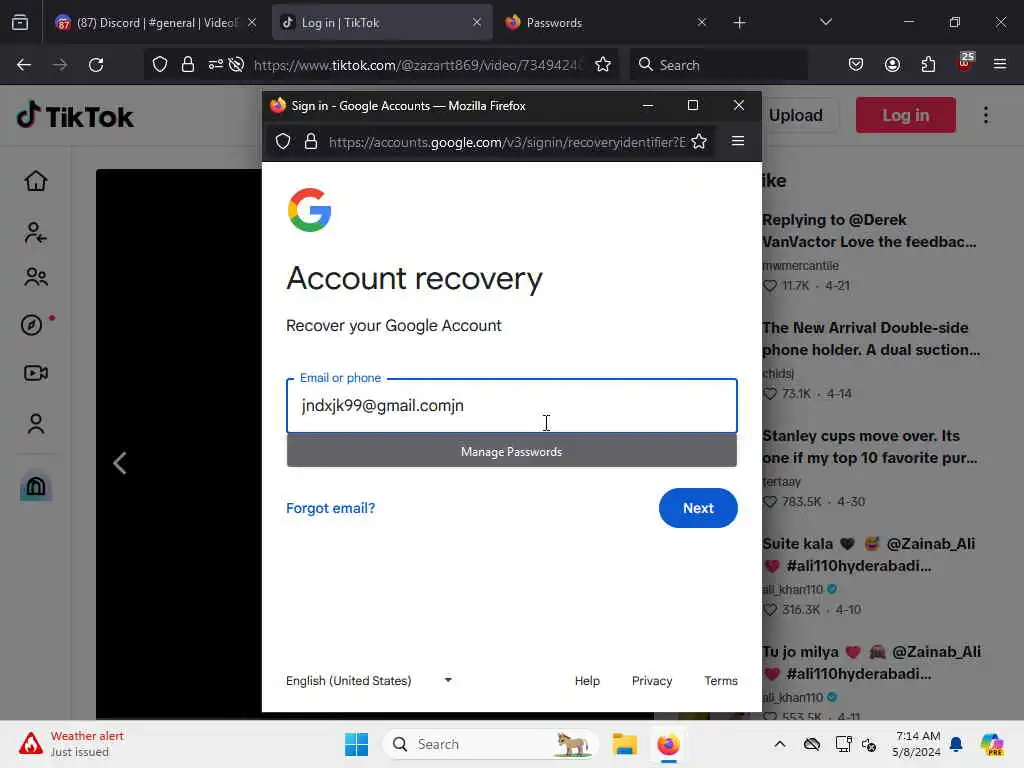Open video "Replying to @Derek VanVactor"
The image size is (1024, 768).
tap(869, 231)
